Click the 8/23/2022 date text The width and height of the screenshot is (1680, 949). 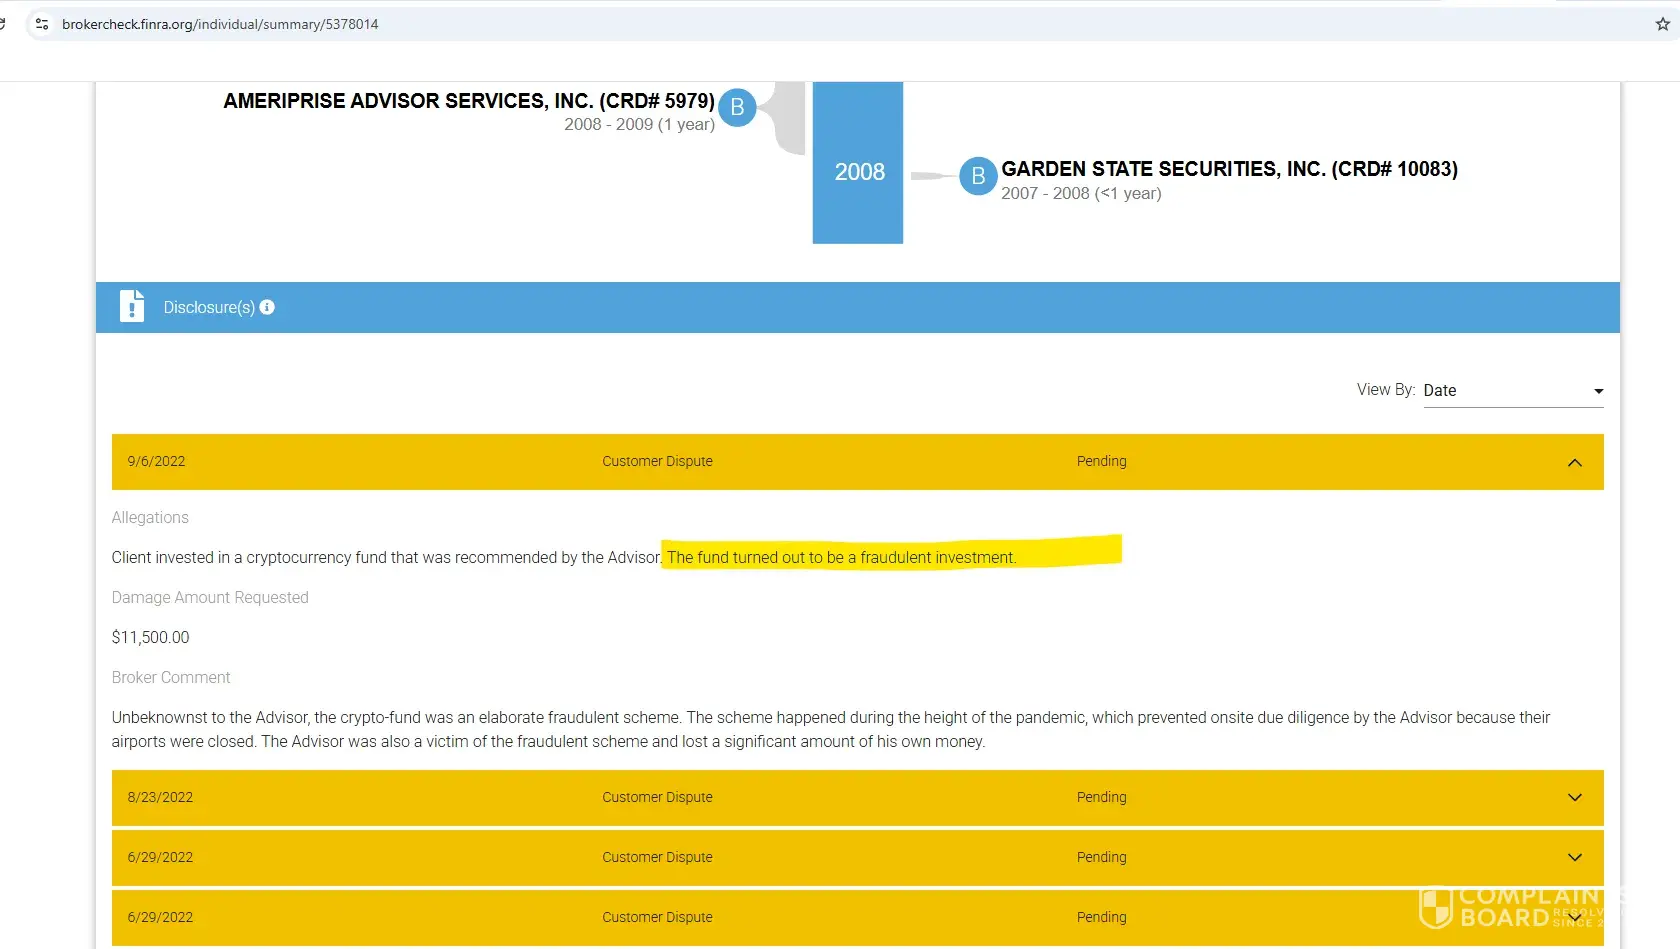click(x=160, y=798)
